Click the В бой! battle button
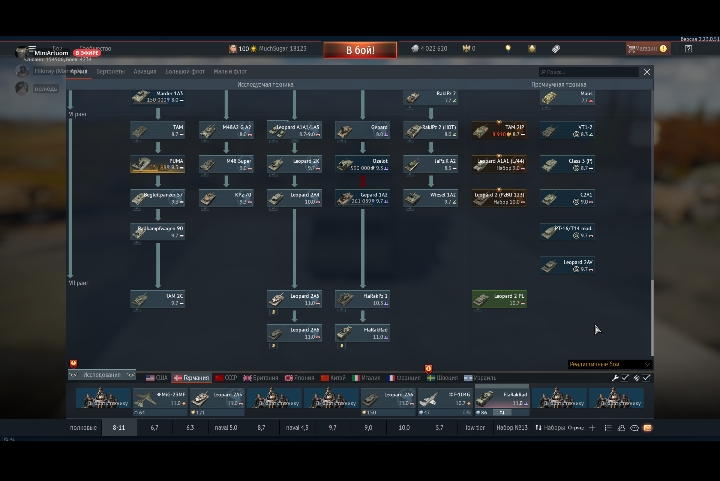The image size is (720, 481). pos(360,50)
